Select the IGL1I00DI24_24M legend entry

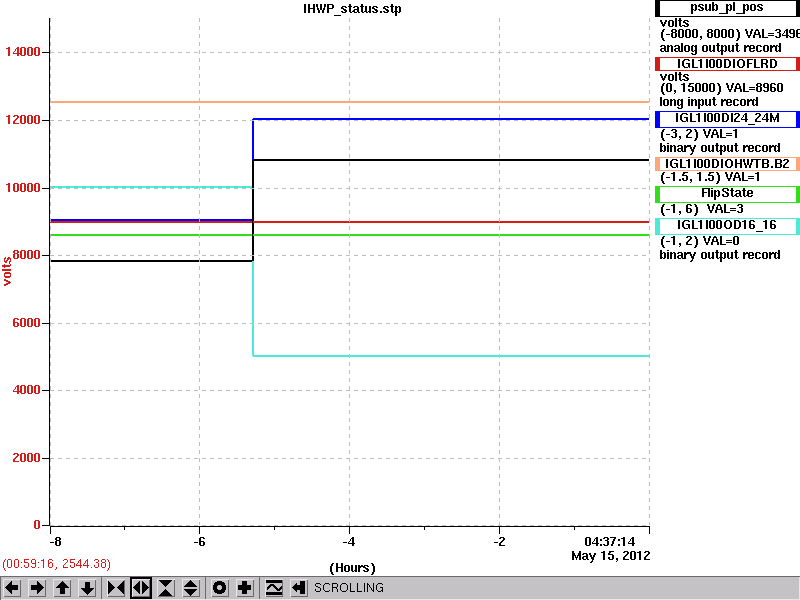tap(727, 118)
